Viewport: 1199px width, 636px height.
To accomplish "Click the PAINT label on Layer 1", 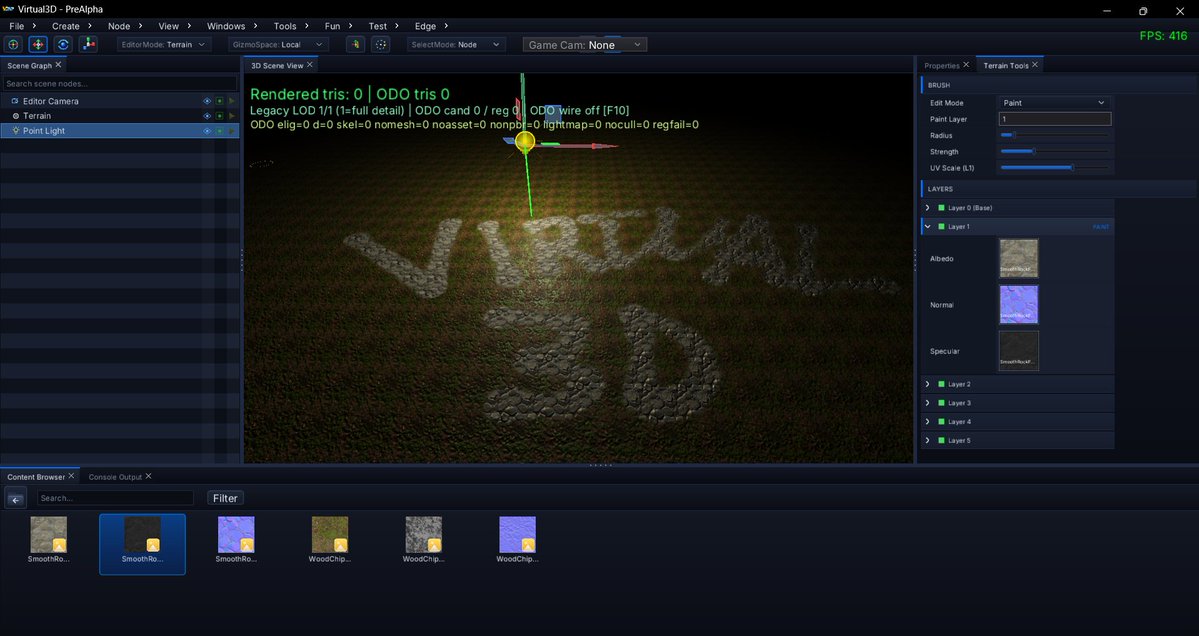I will tap(1100, 227).
